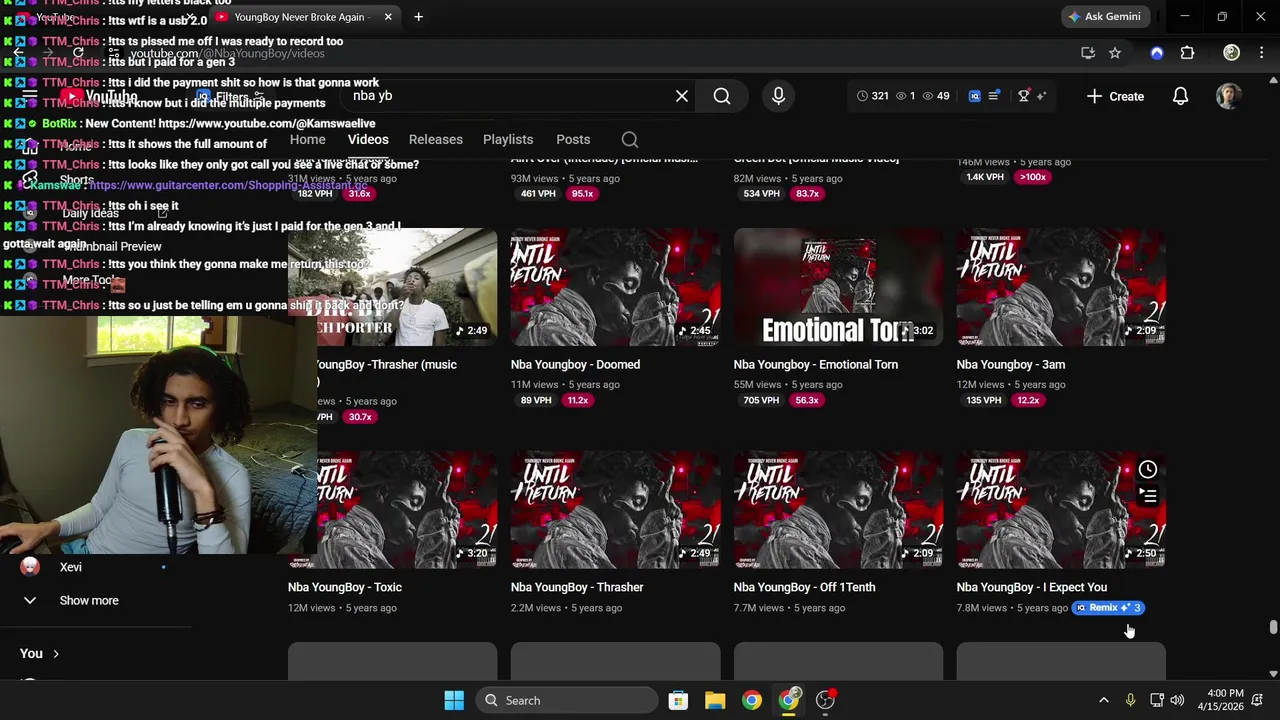Open the Posts tab
Image resolution: width=1280 pixels, height=720 pixels.
point(573,140)
